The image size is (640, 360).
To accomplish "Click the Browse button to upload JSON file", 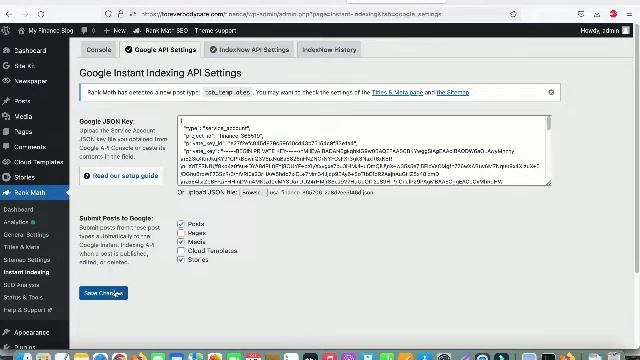I will [x=253, y=192].
